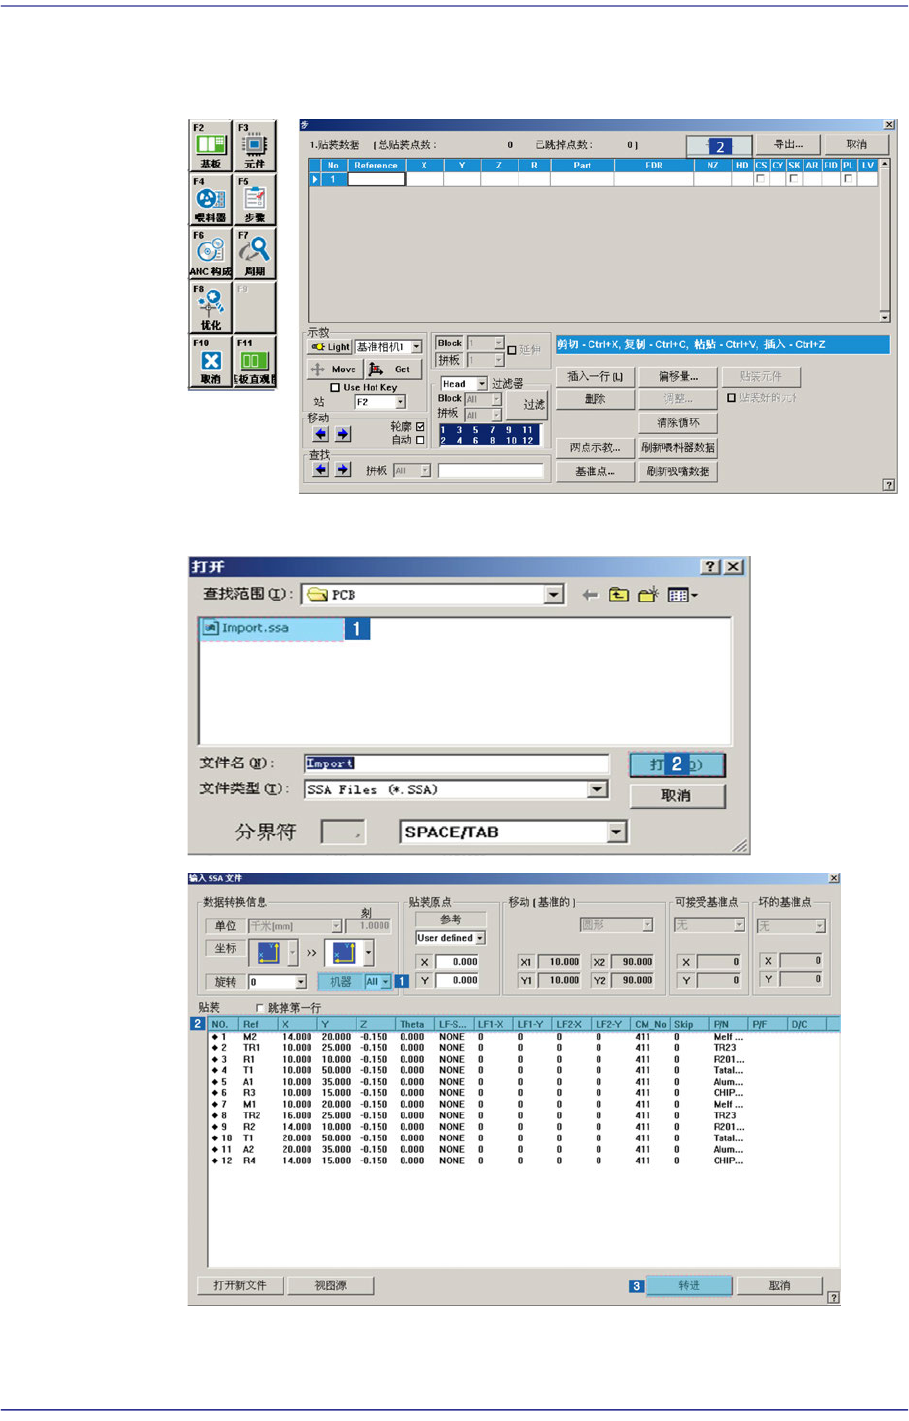
Task: Click left arrow under 查找
Action: coord(320,469)
